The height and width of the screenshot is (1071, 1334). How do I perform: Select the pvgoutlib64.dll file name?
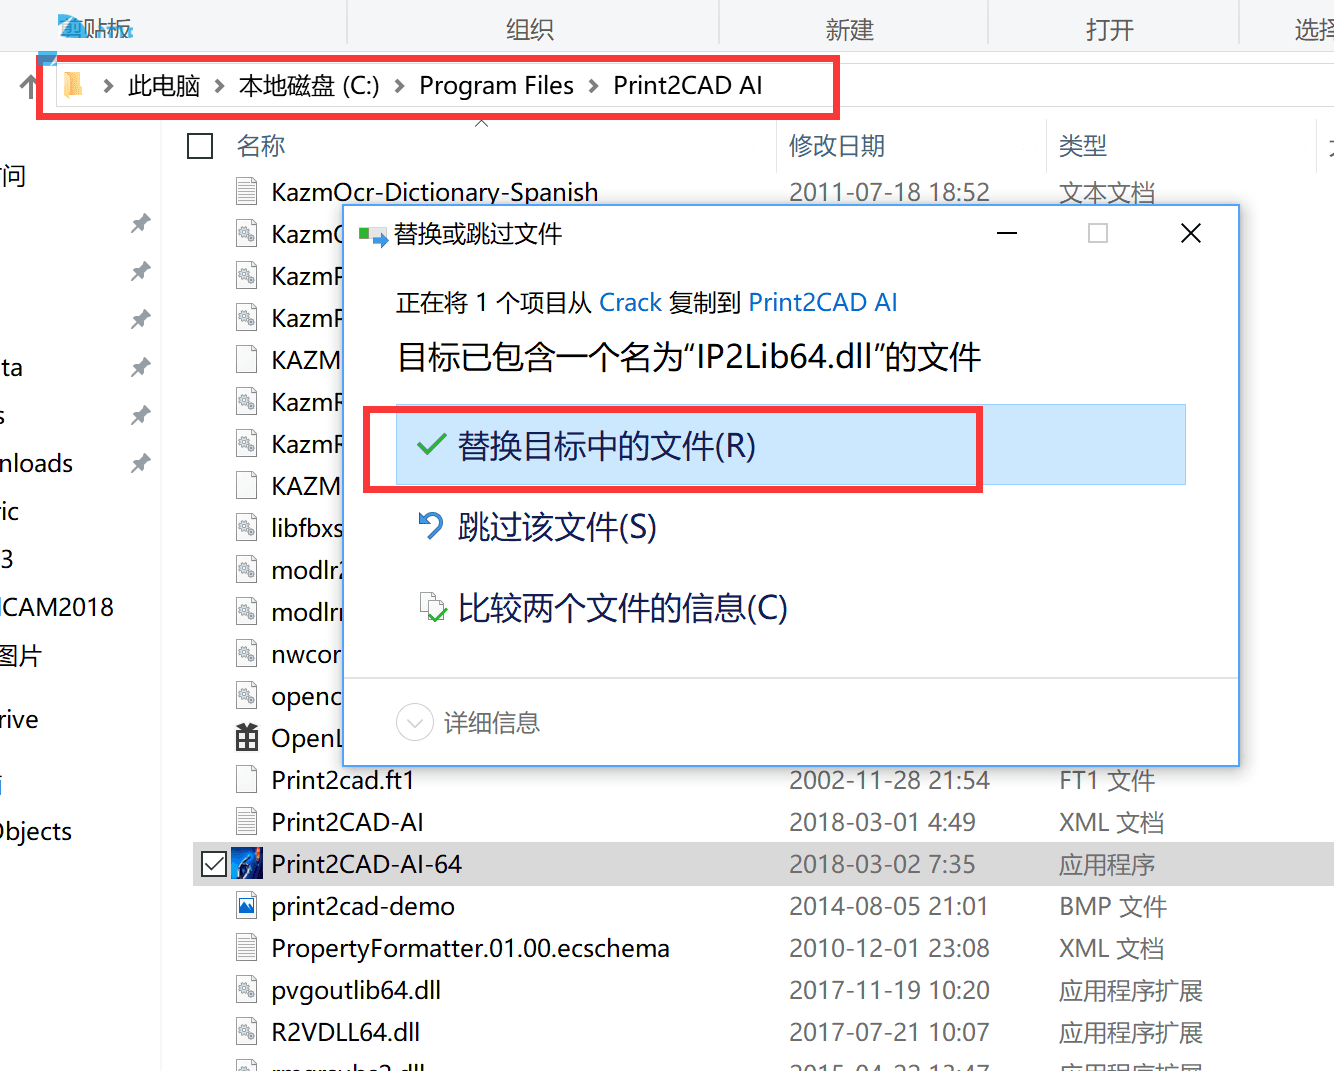[356, 990]
